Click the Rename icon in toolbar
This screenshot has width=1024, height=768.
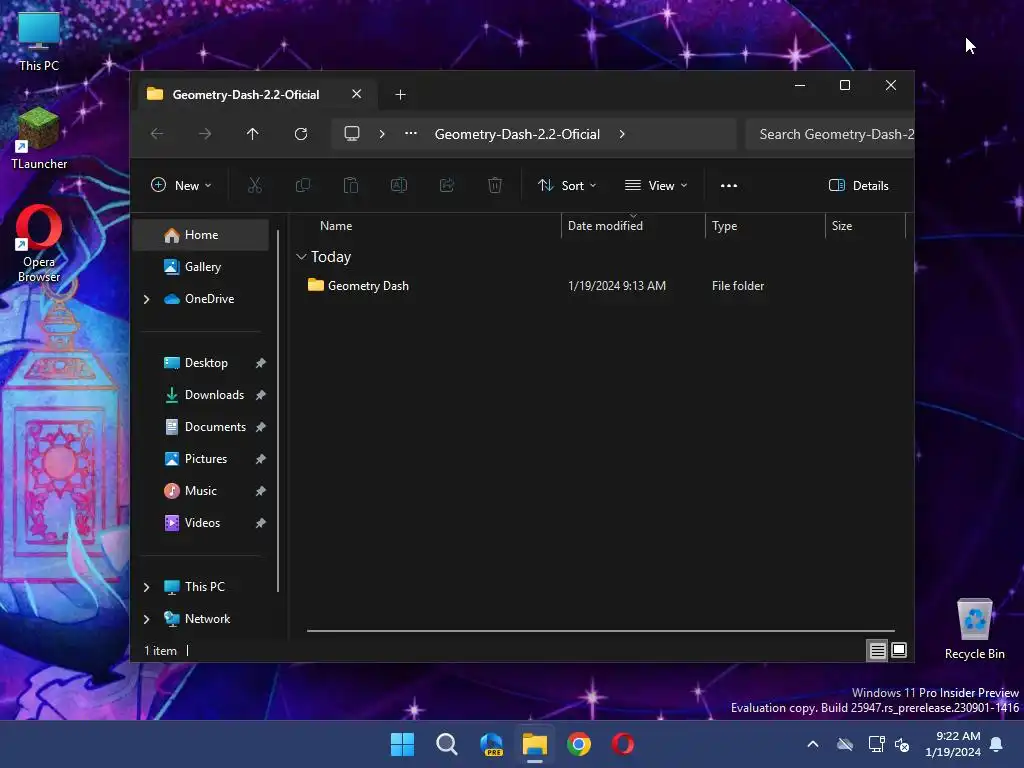point(399,185)
